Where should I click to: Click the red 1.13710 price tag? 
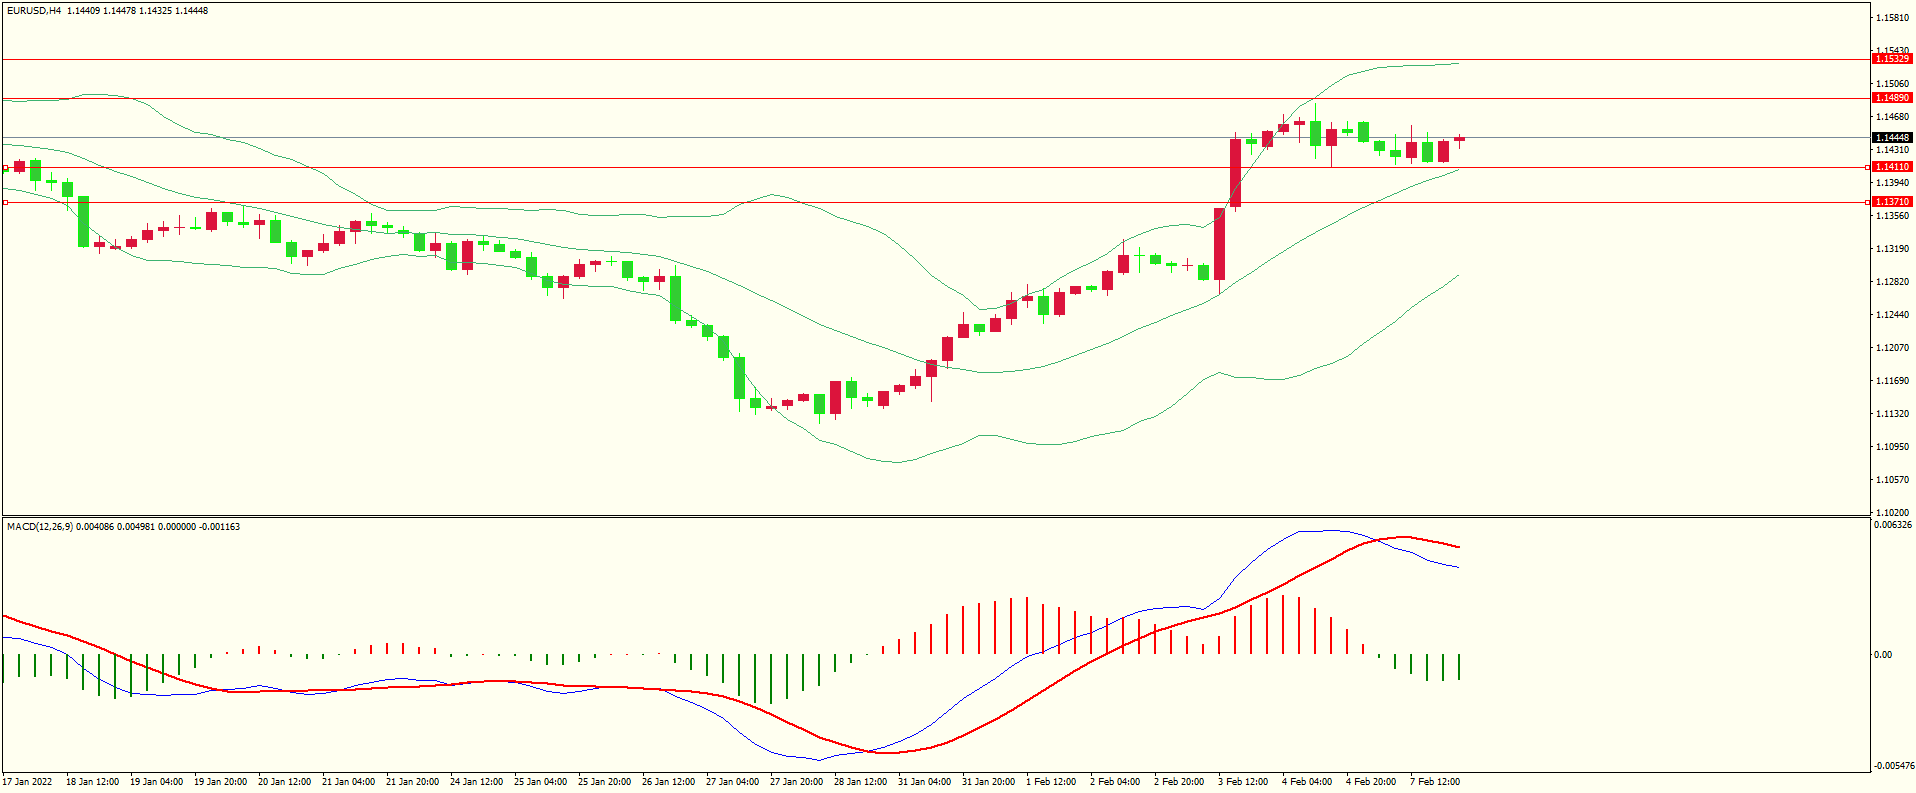click(1891, 202)
